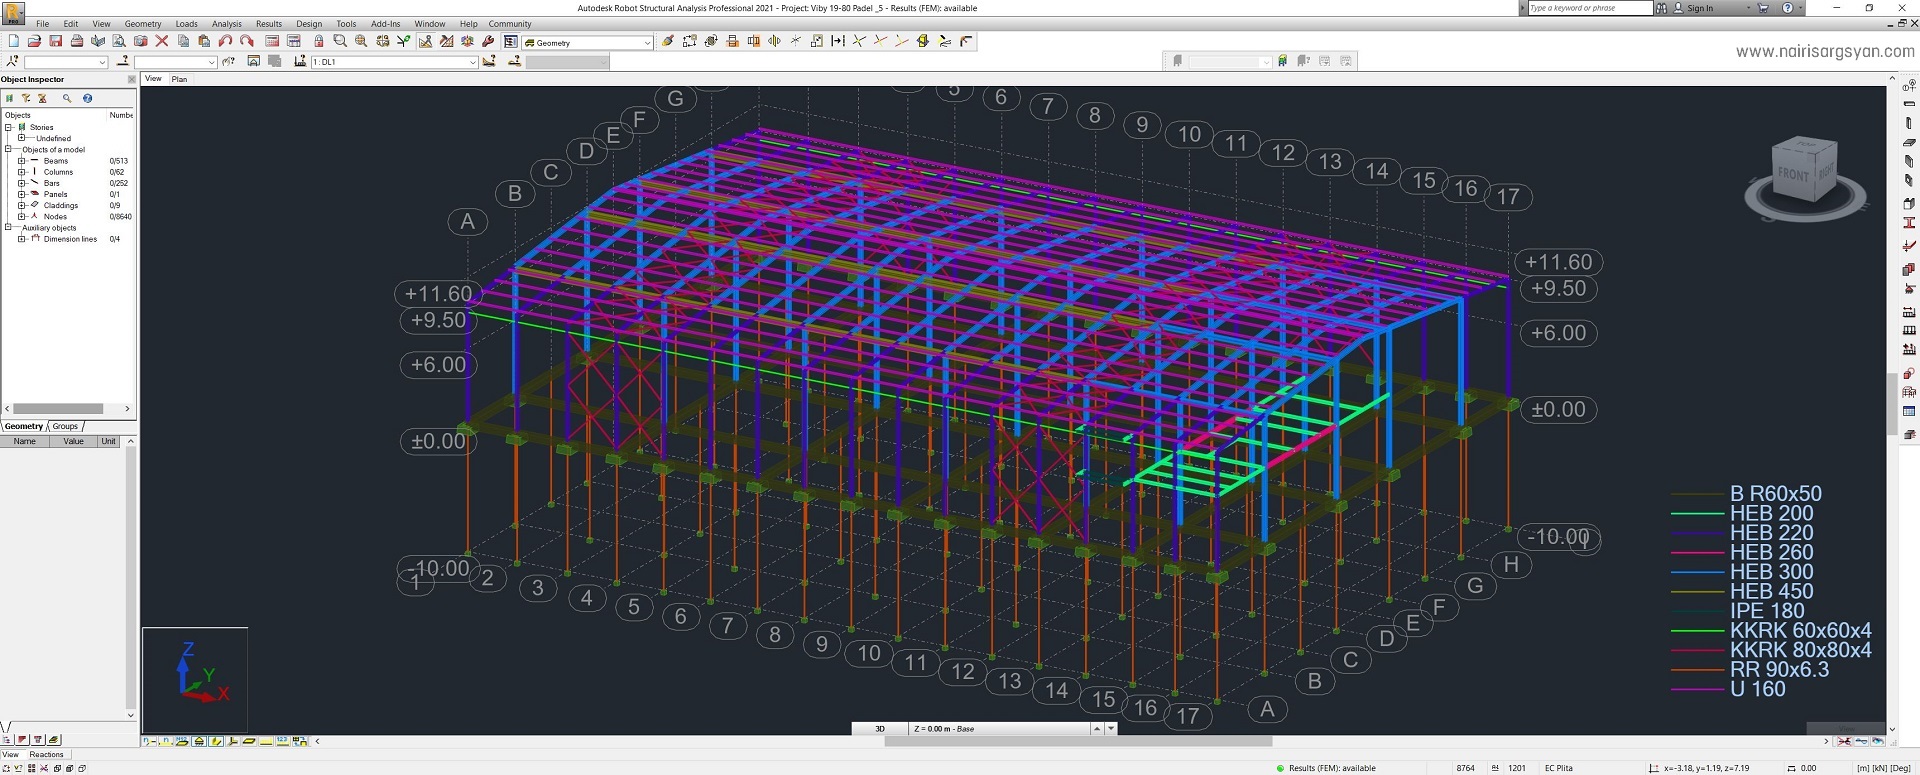Switch to the Groups tab
This screenshot has height=775, width=1920.
click(x=65, y=426)
